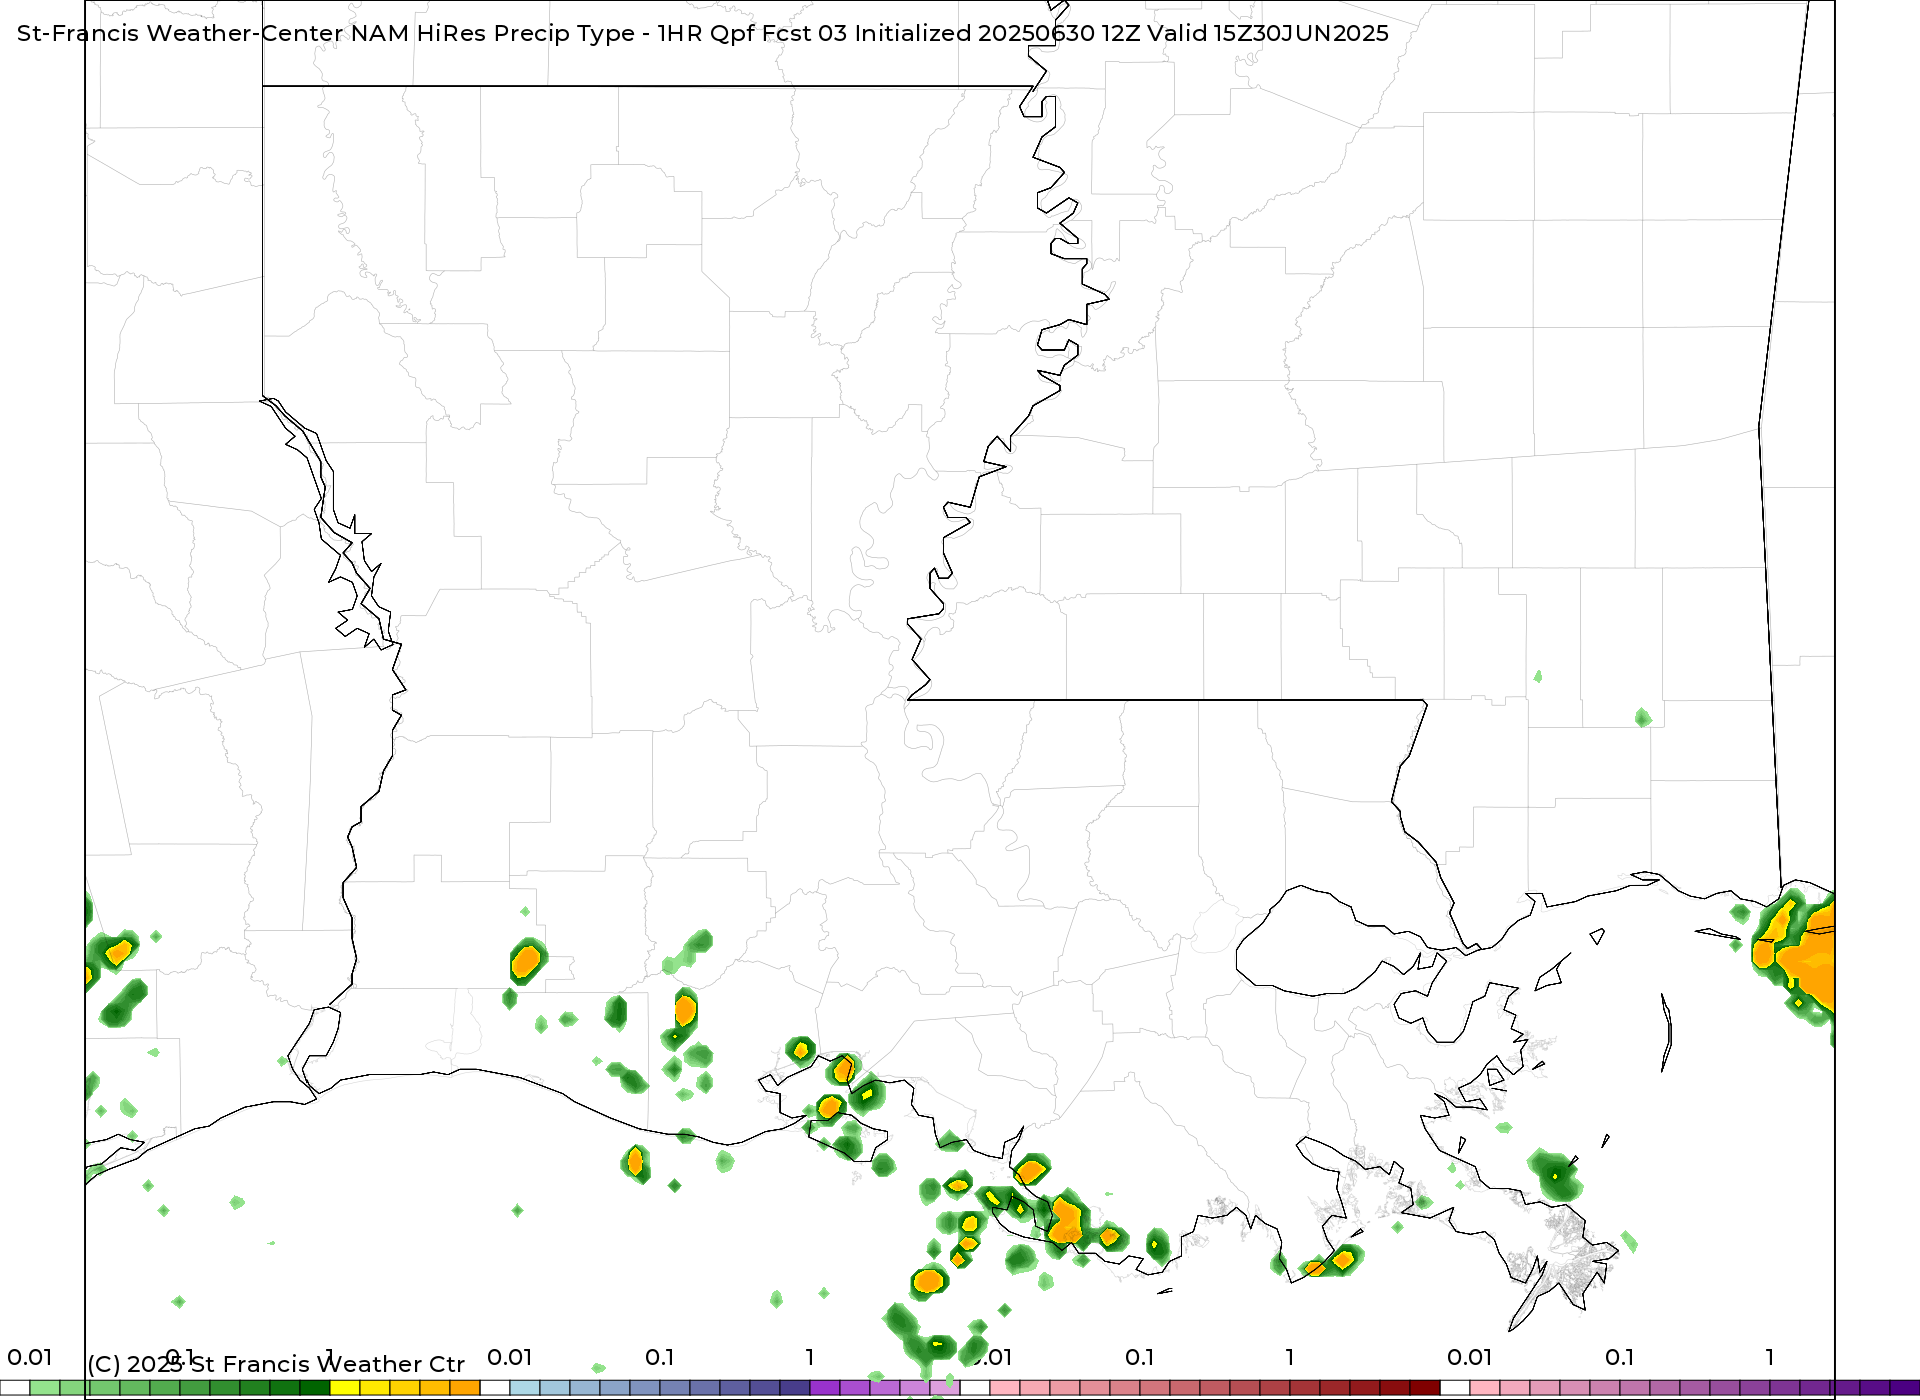Screen dimensions: 1920x1400
Task: Select the first vivid violet swatch after navy
Action: (825, 1388)
